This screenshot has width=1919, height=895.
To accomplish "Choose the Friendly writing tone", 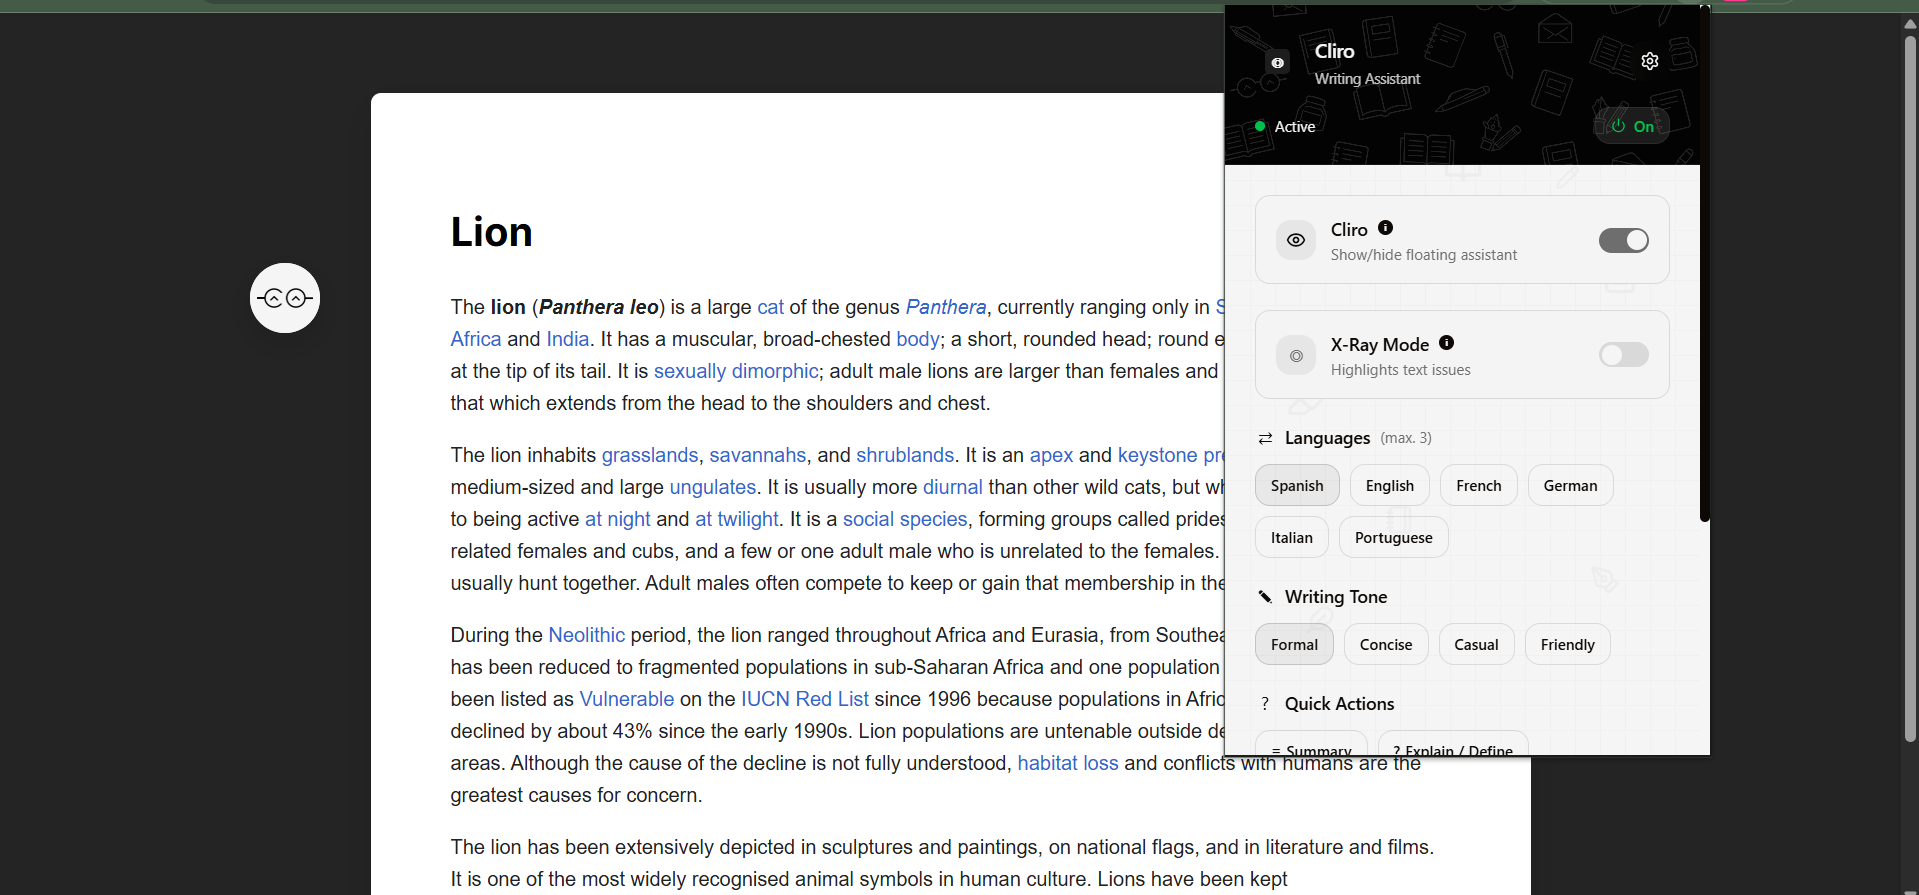I will point(1568,644).
